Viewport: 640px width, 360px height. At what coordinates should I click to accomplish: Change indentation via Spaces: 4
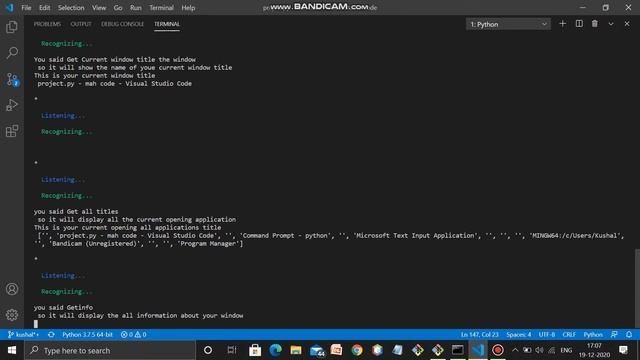519,334
